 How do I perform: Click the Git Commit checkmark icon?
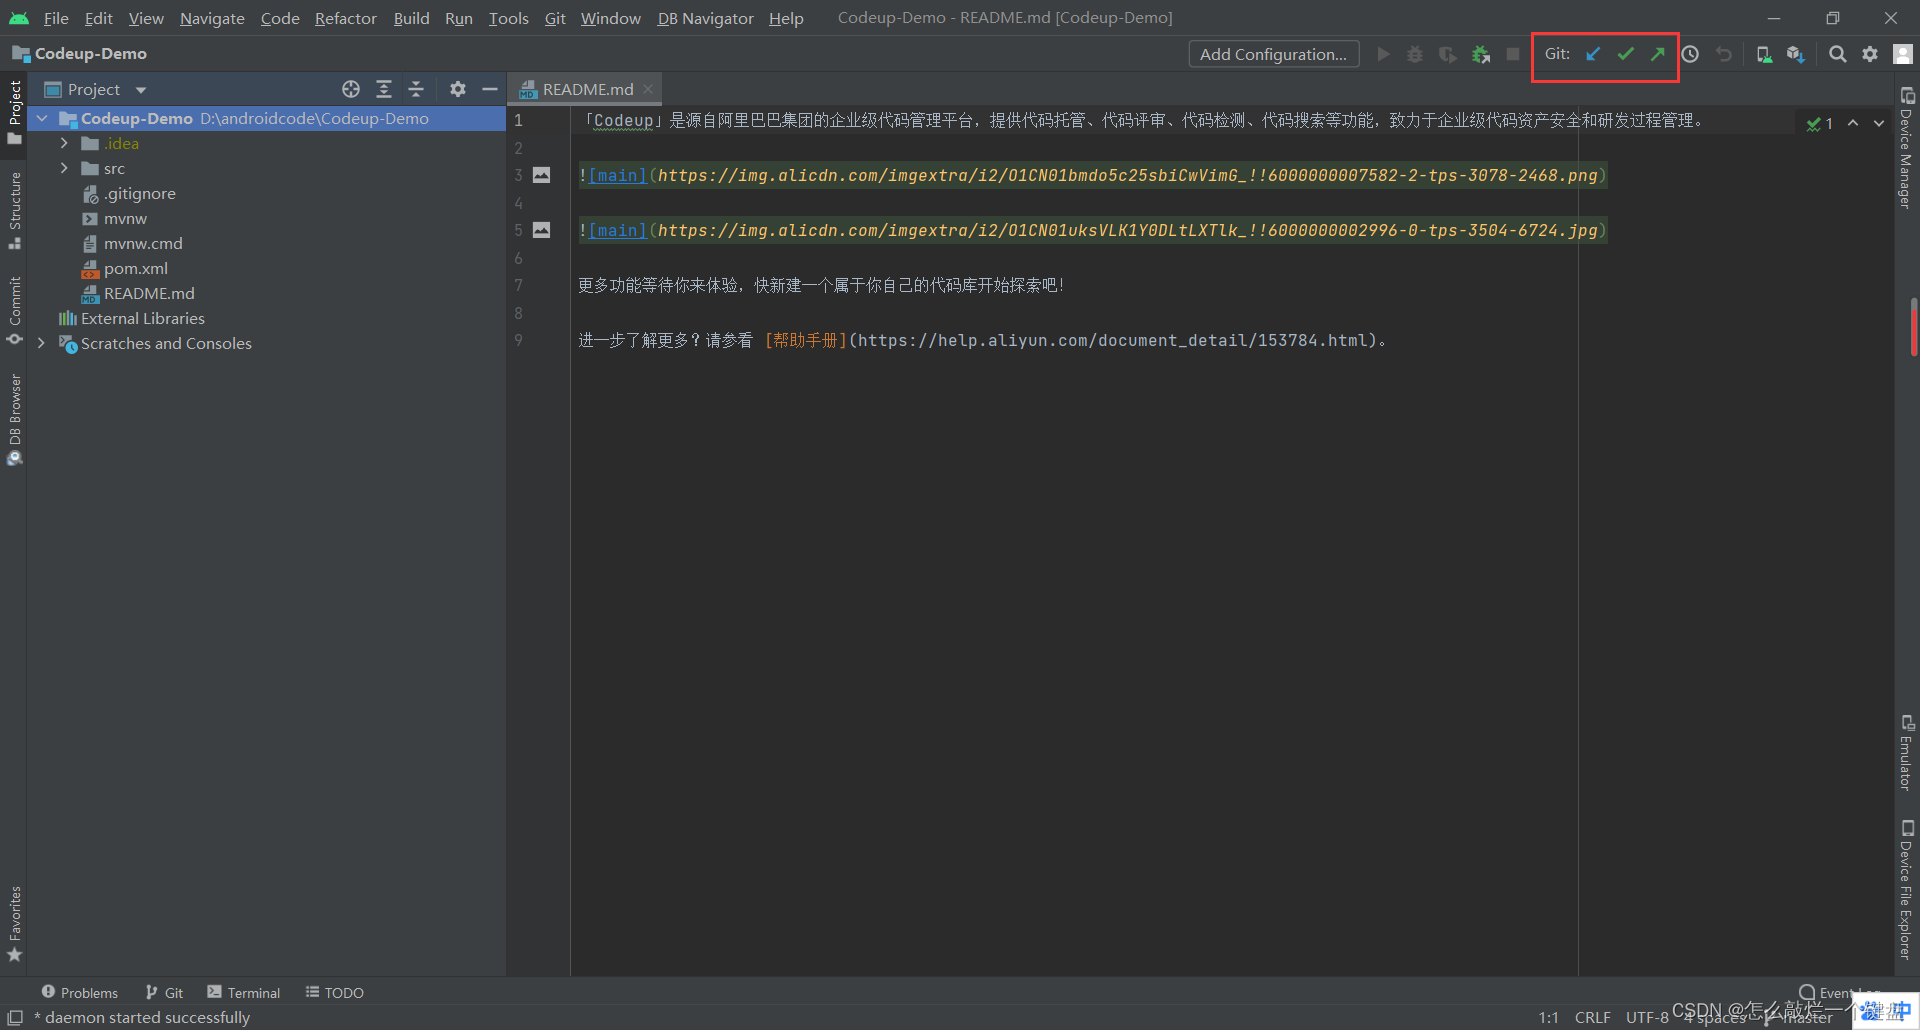pyautogui.click(x=1626, y=54)
